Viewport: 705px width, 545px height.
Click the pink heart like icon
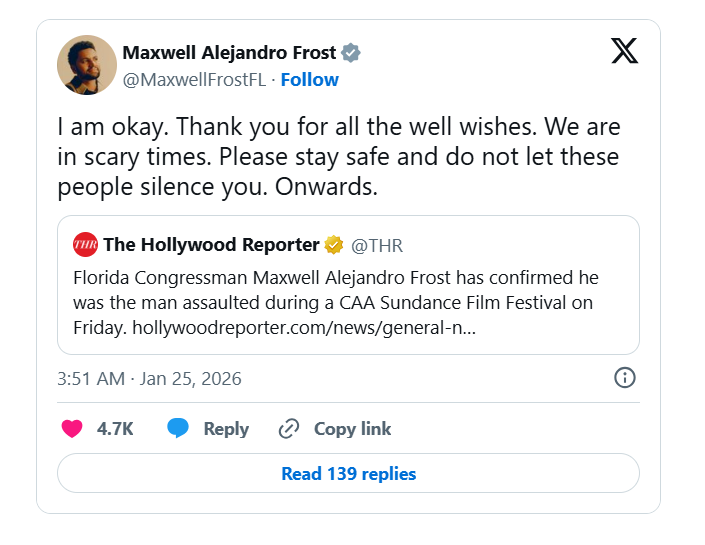pos(72,429)
